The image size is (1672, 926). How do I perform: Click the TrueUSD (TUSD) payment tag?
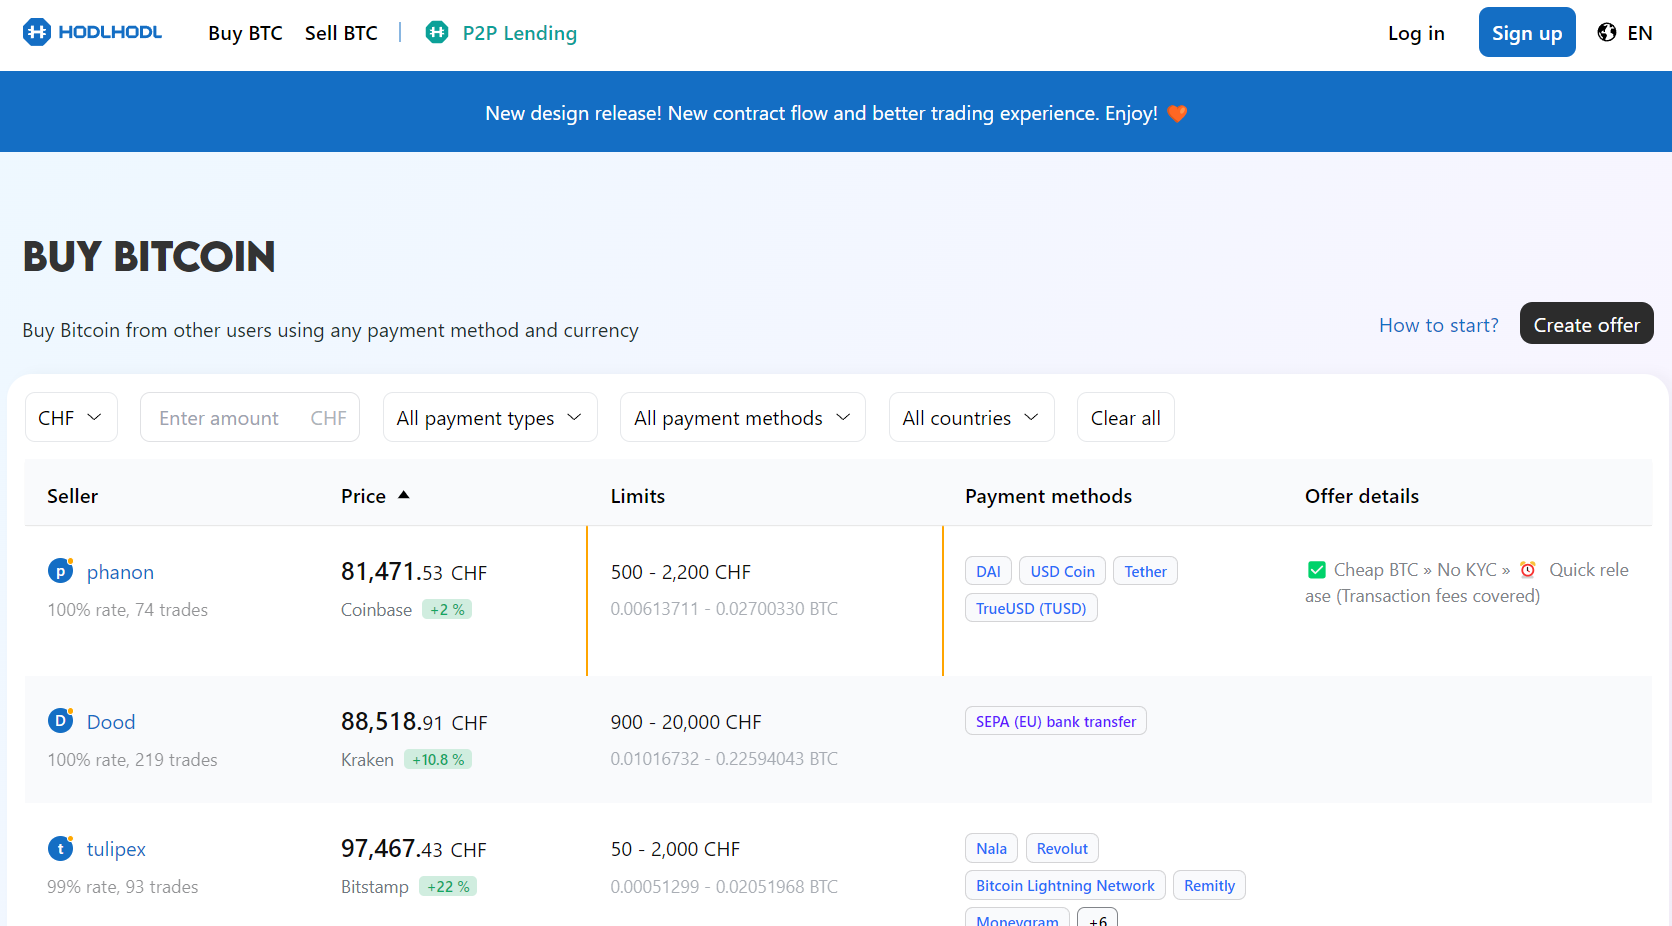pos(1031,608)
